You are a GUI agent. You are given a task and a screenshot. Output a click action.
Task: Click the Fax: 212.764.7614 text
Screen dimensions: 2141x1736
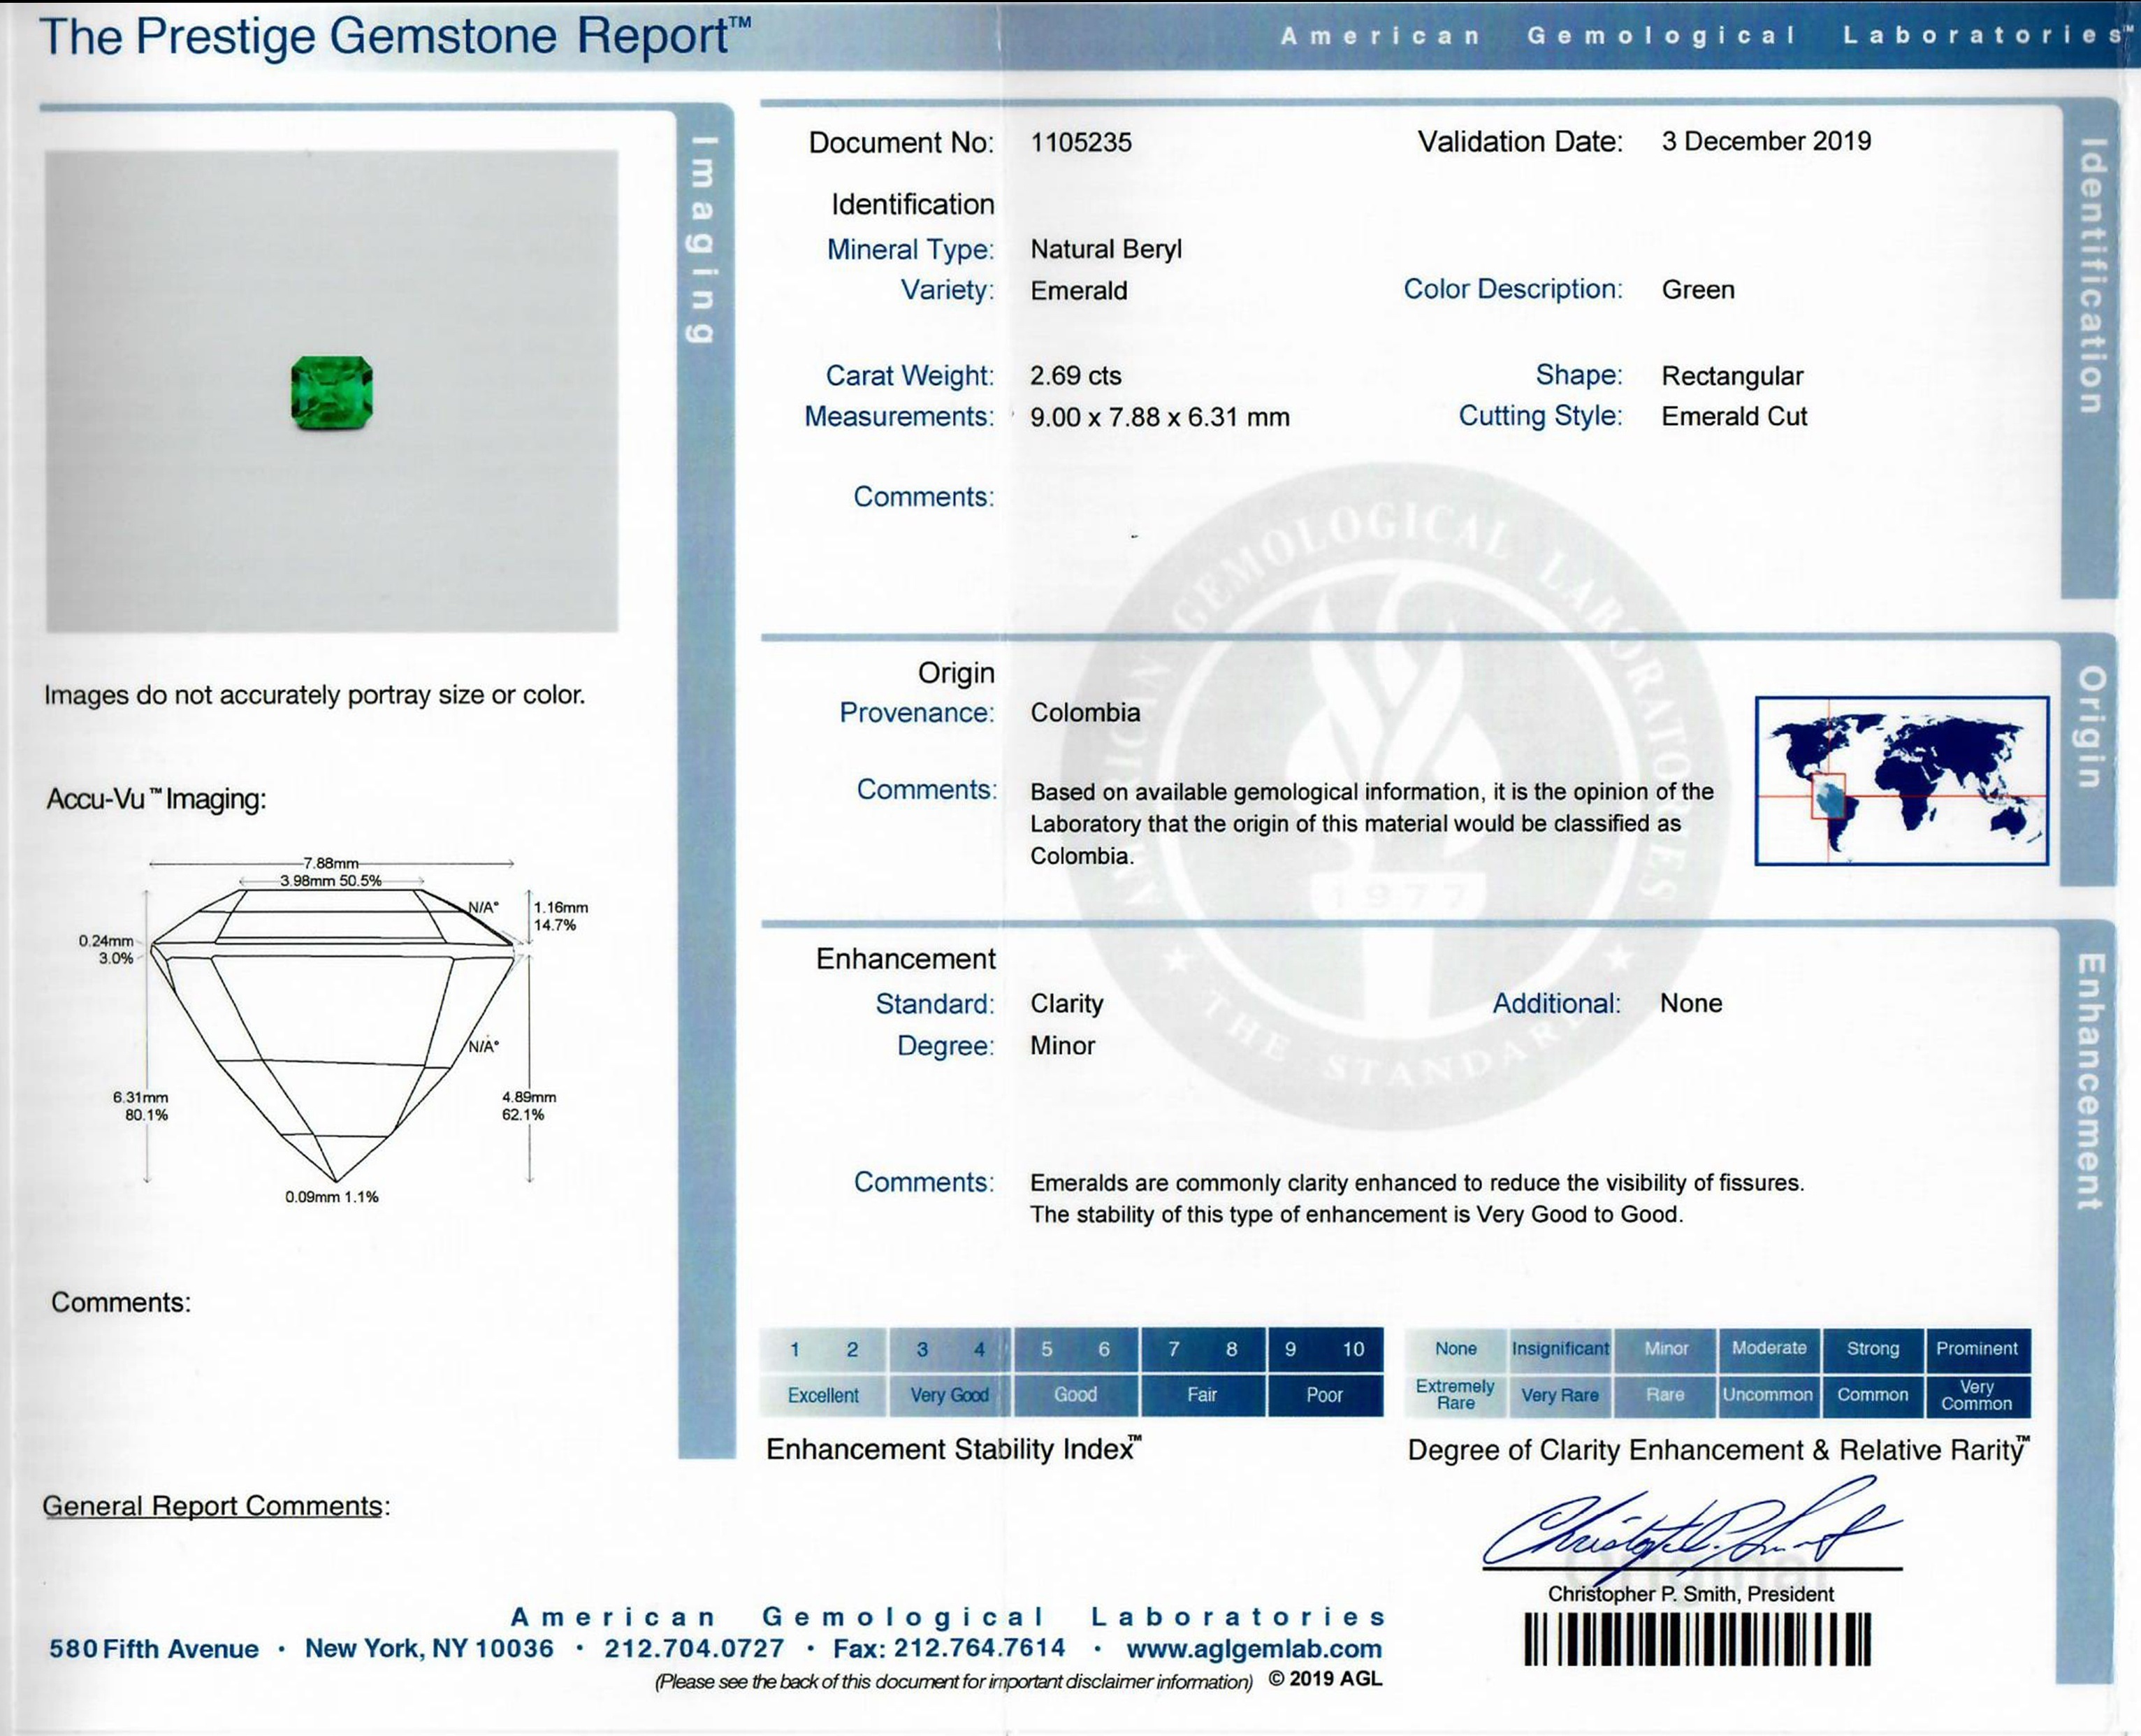[949, 1648]
